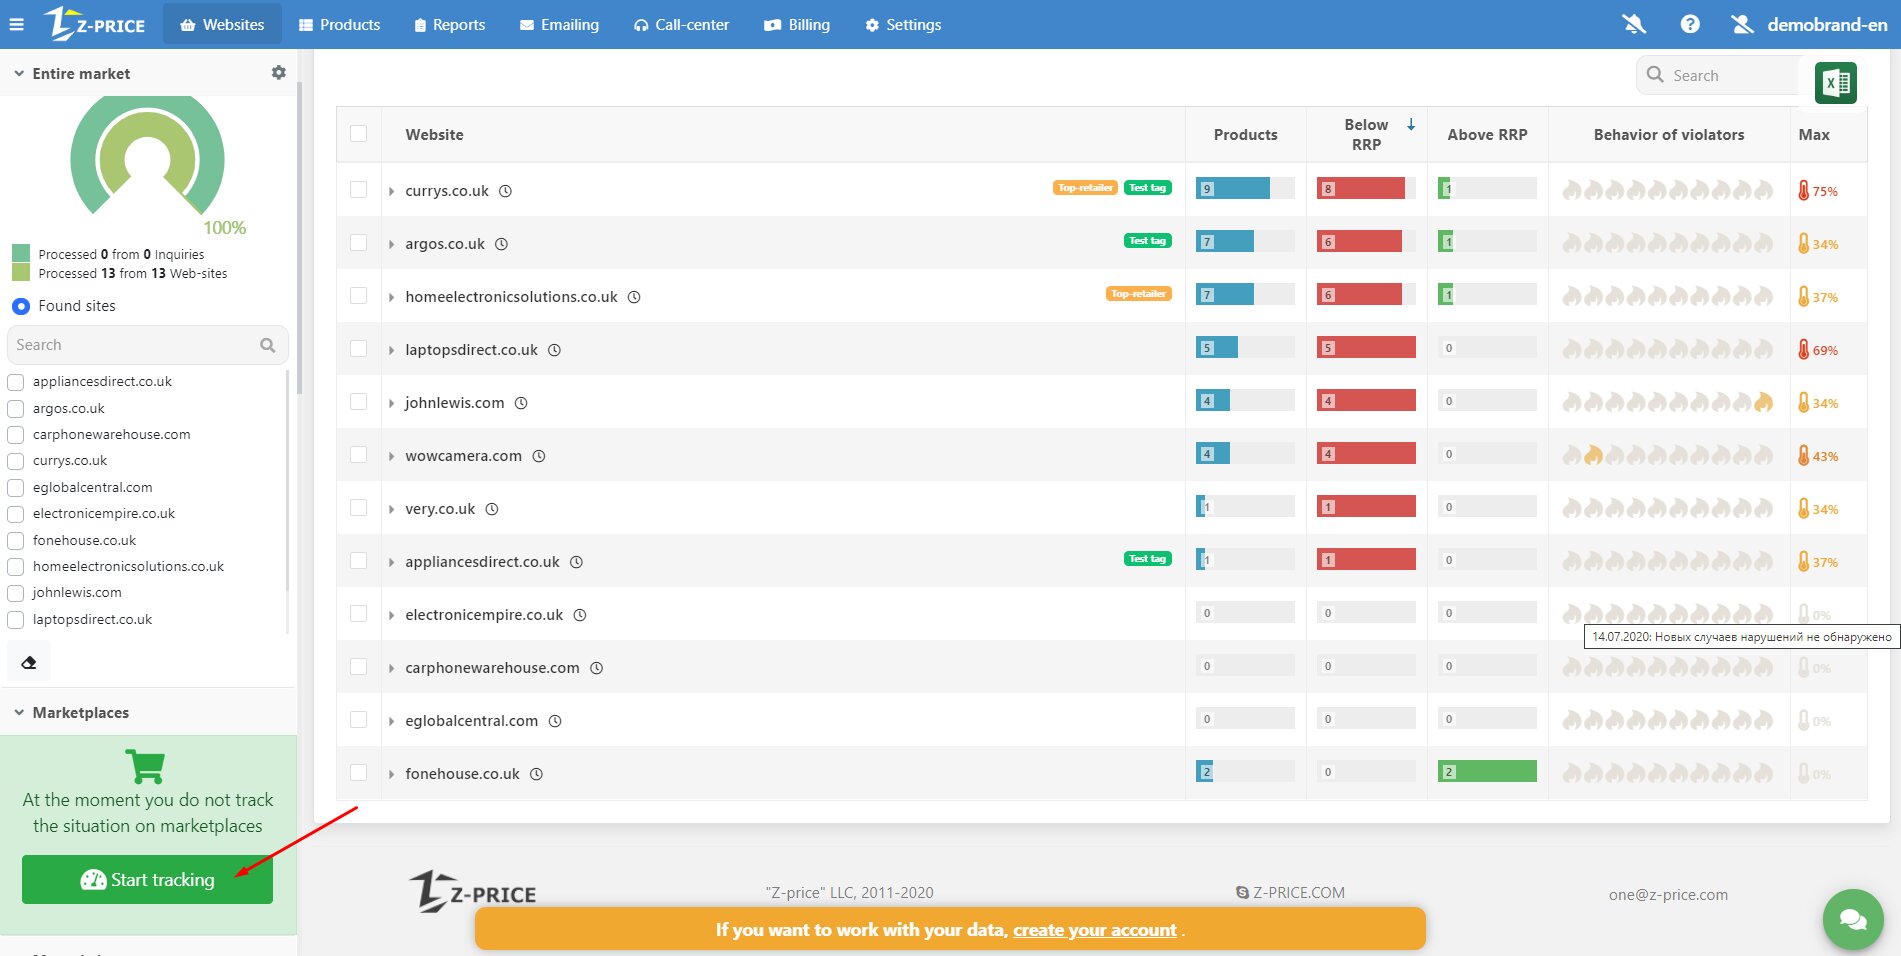
Task: Expand the very.co.uk row
Action: tap(391, 509)
